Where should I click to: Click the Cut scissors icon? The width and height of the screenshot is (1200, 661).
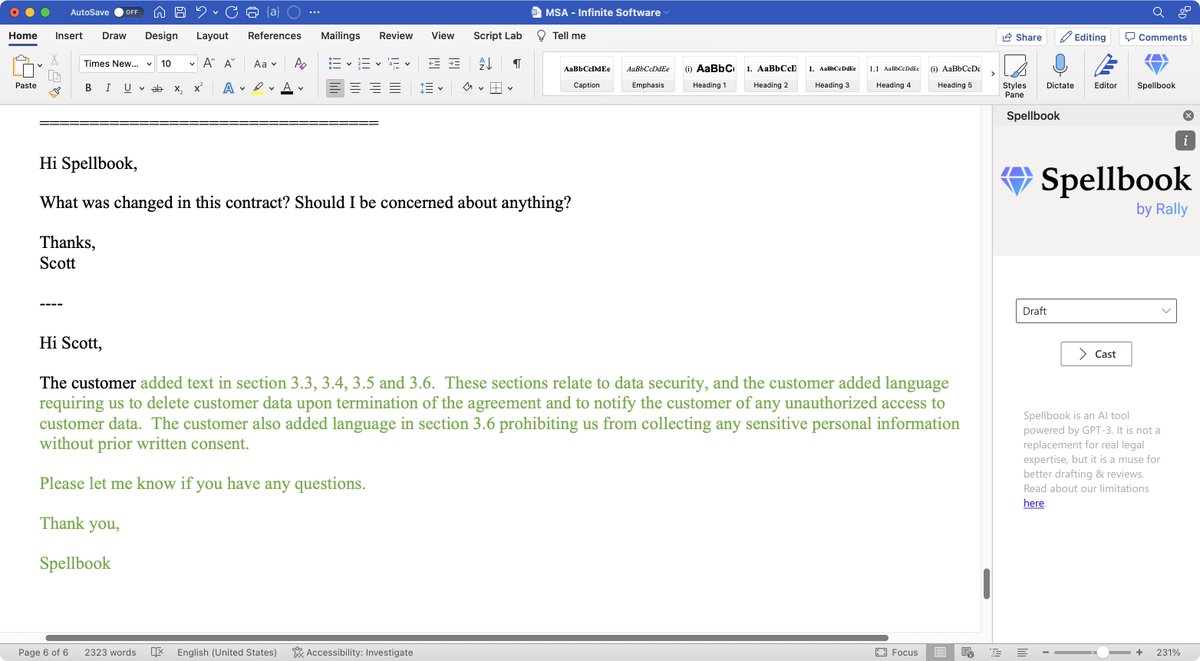click(55, 59)
